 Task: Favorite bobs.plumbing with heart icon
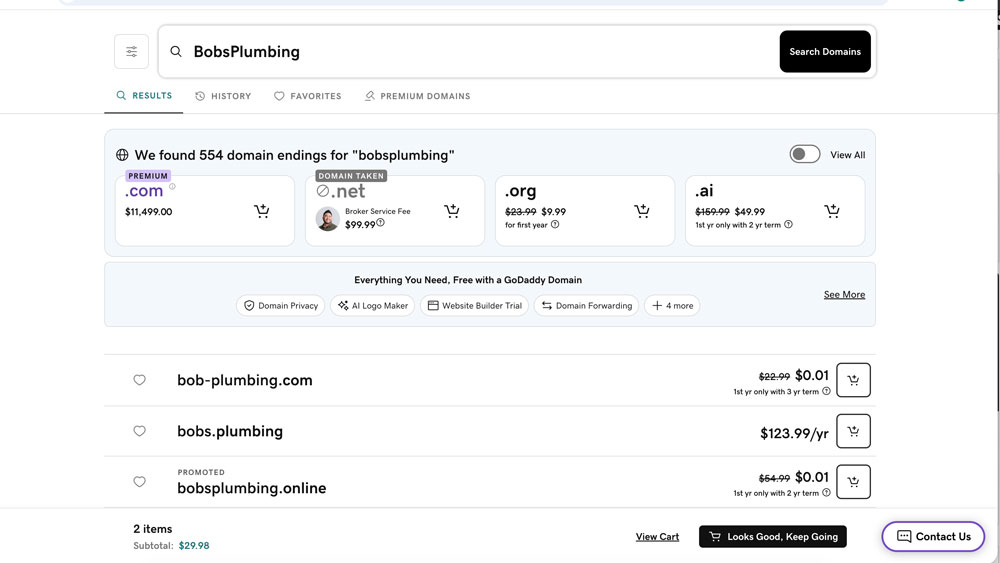140,431
